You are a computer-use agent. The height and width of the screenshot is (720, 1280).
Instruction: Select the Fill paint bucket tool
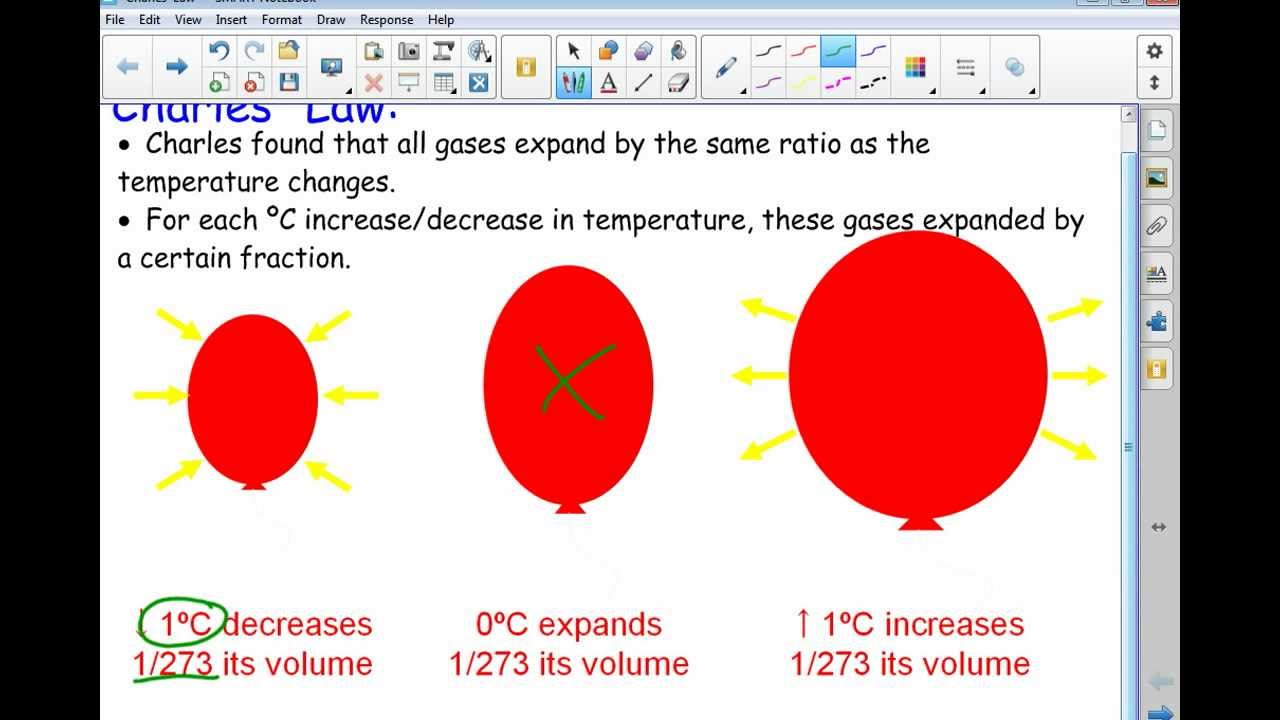[678, 51]
